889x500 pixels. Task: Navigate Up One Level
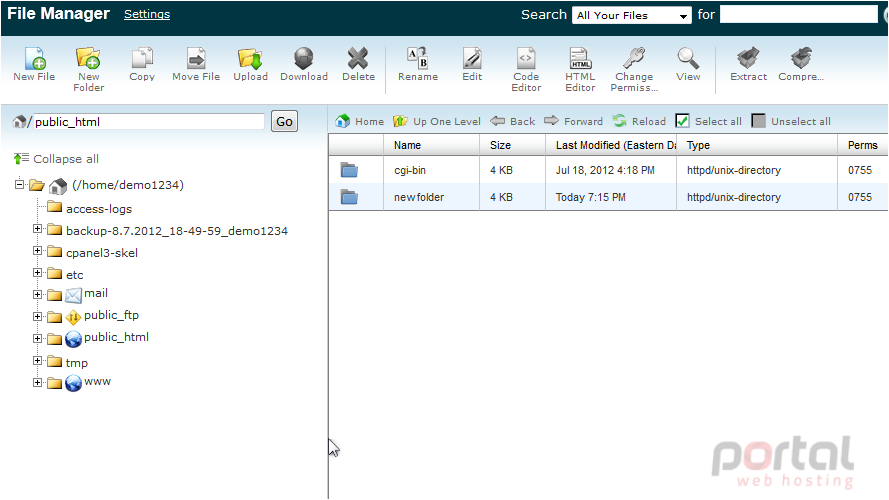437,121
